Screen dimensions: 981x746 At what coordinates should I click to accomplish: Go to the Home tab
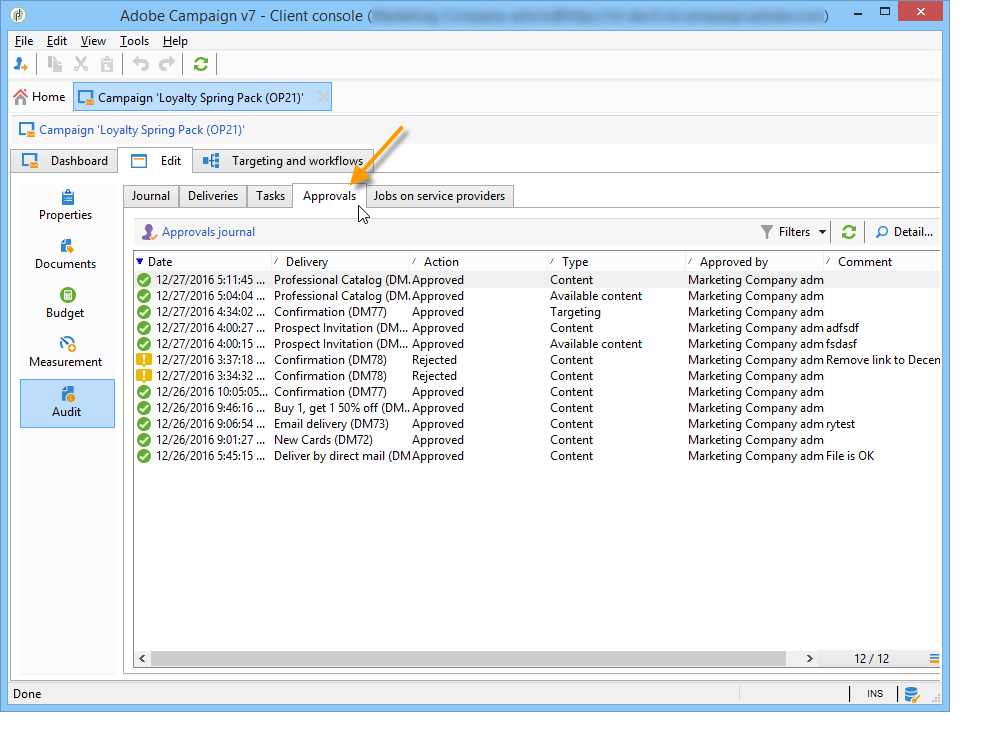click(39, 97)
